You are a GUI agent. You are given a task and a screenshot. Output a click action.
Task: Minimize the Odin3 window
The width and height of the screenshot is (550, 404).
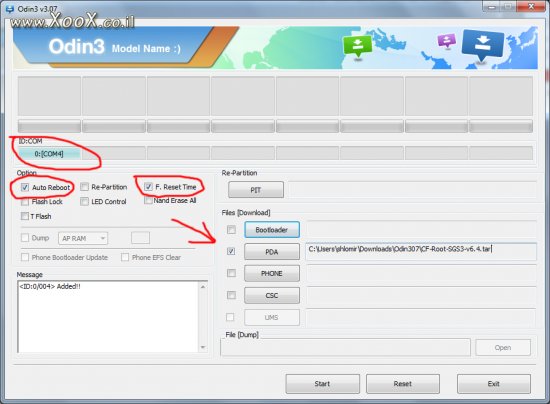pyautogui.click(x=491, y=6)
